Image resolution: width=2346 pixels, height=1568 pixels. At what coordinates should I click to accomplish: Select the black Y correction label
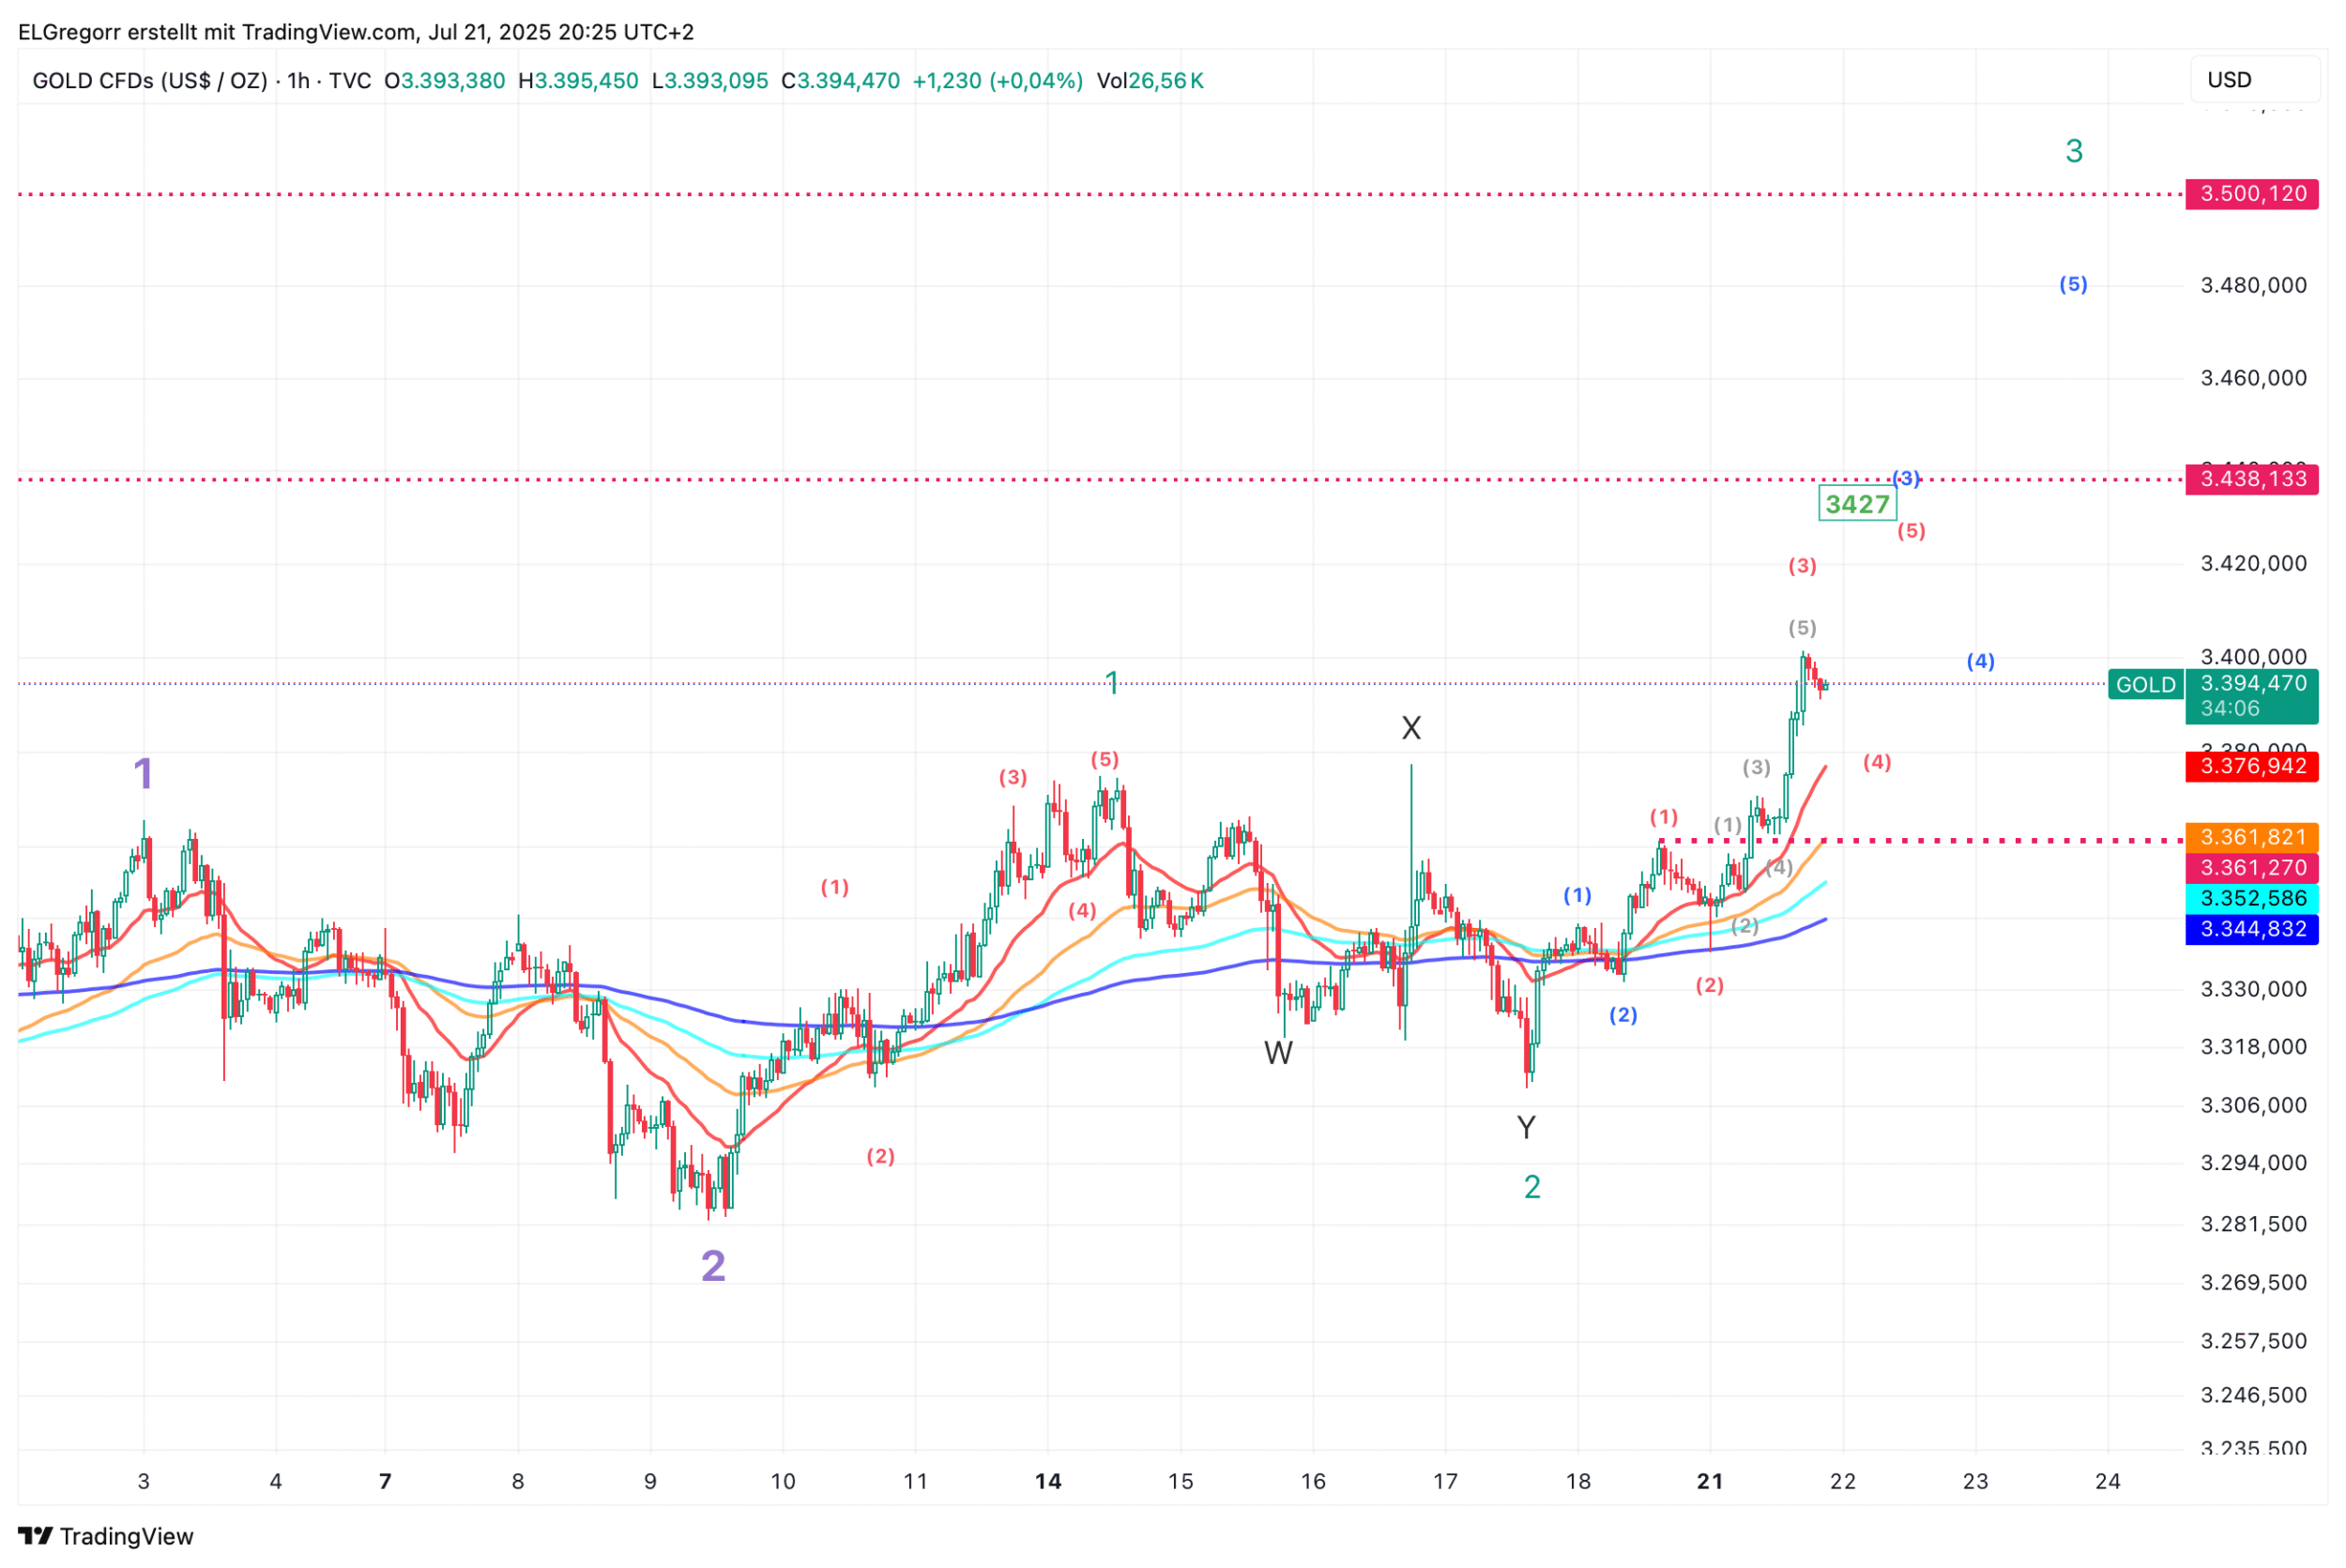1526,1128
